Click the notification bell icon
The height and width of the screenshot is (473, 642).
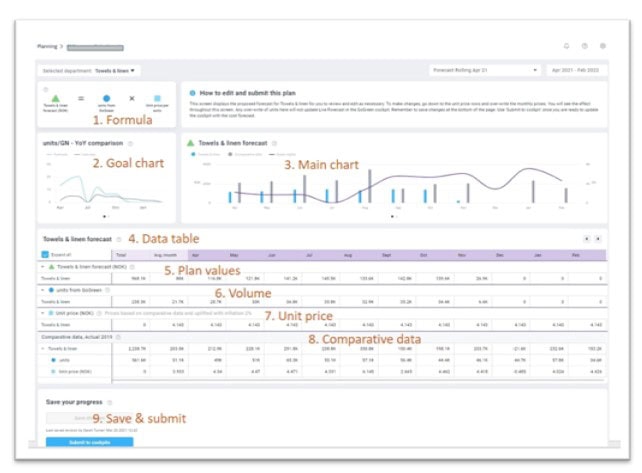click(566, 46)
